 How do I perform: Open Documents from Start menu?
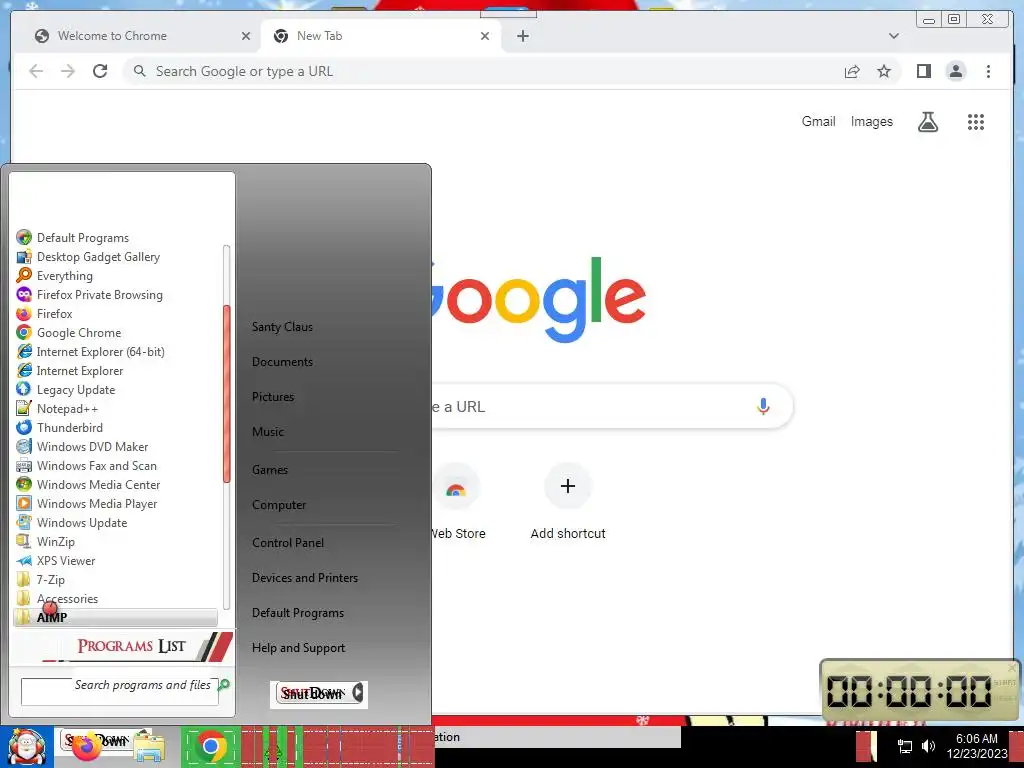click(x=282, y=362)
